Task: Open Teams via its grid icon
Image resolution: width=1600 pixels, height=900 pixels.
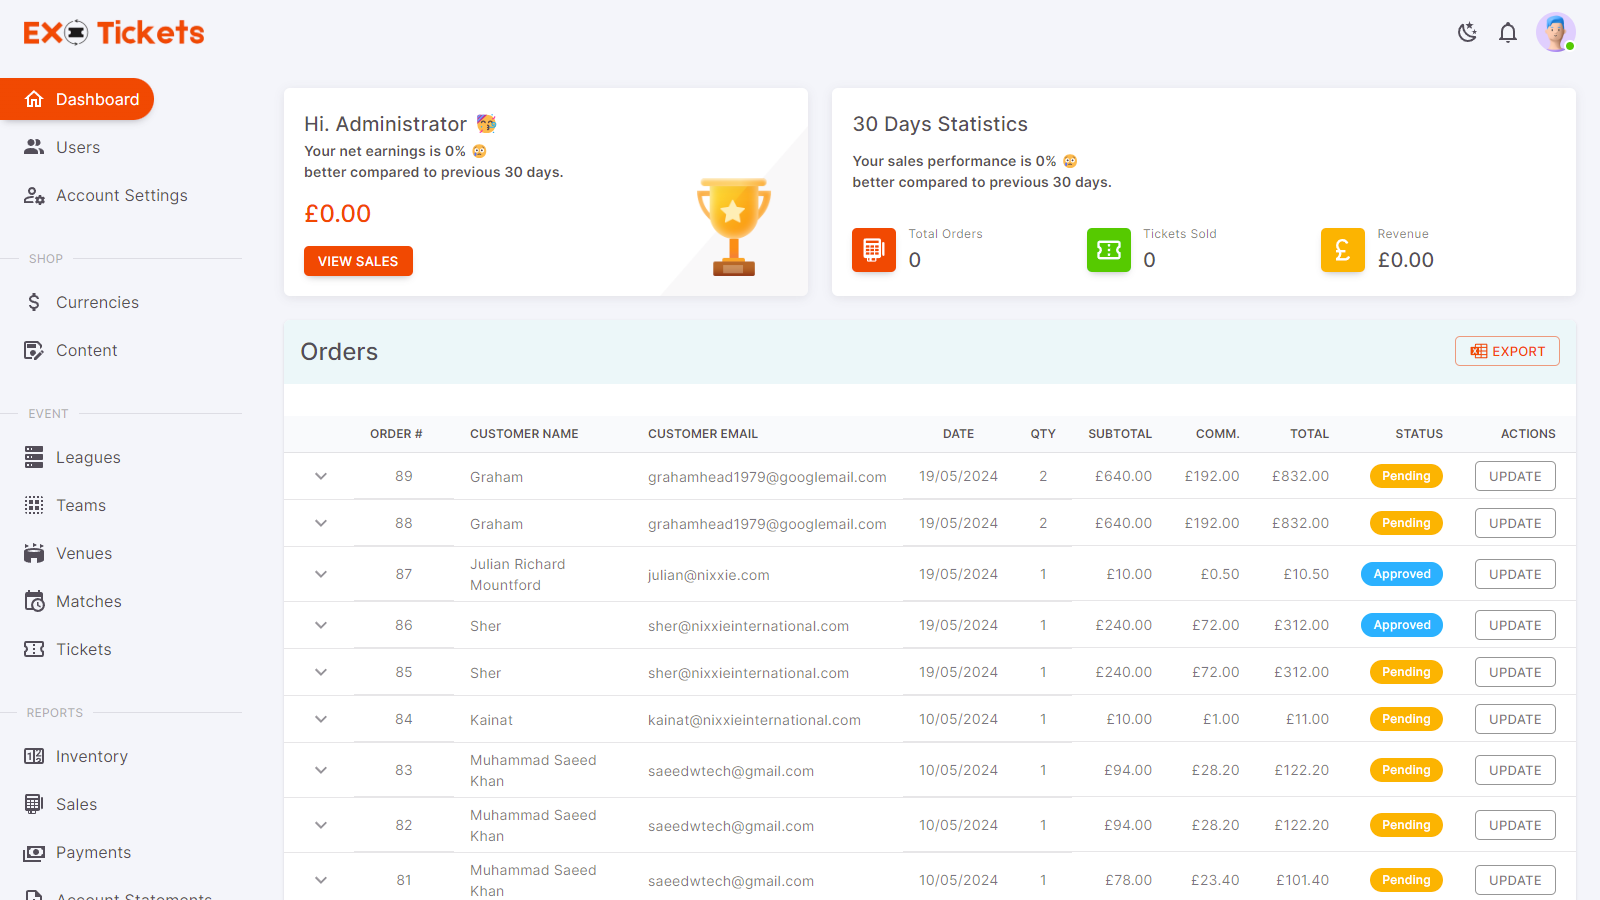Action: [33, 505]
